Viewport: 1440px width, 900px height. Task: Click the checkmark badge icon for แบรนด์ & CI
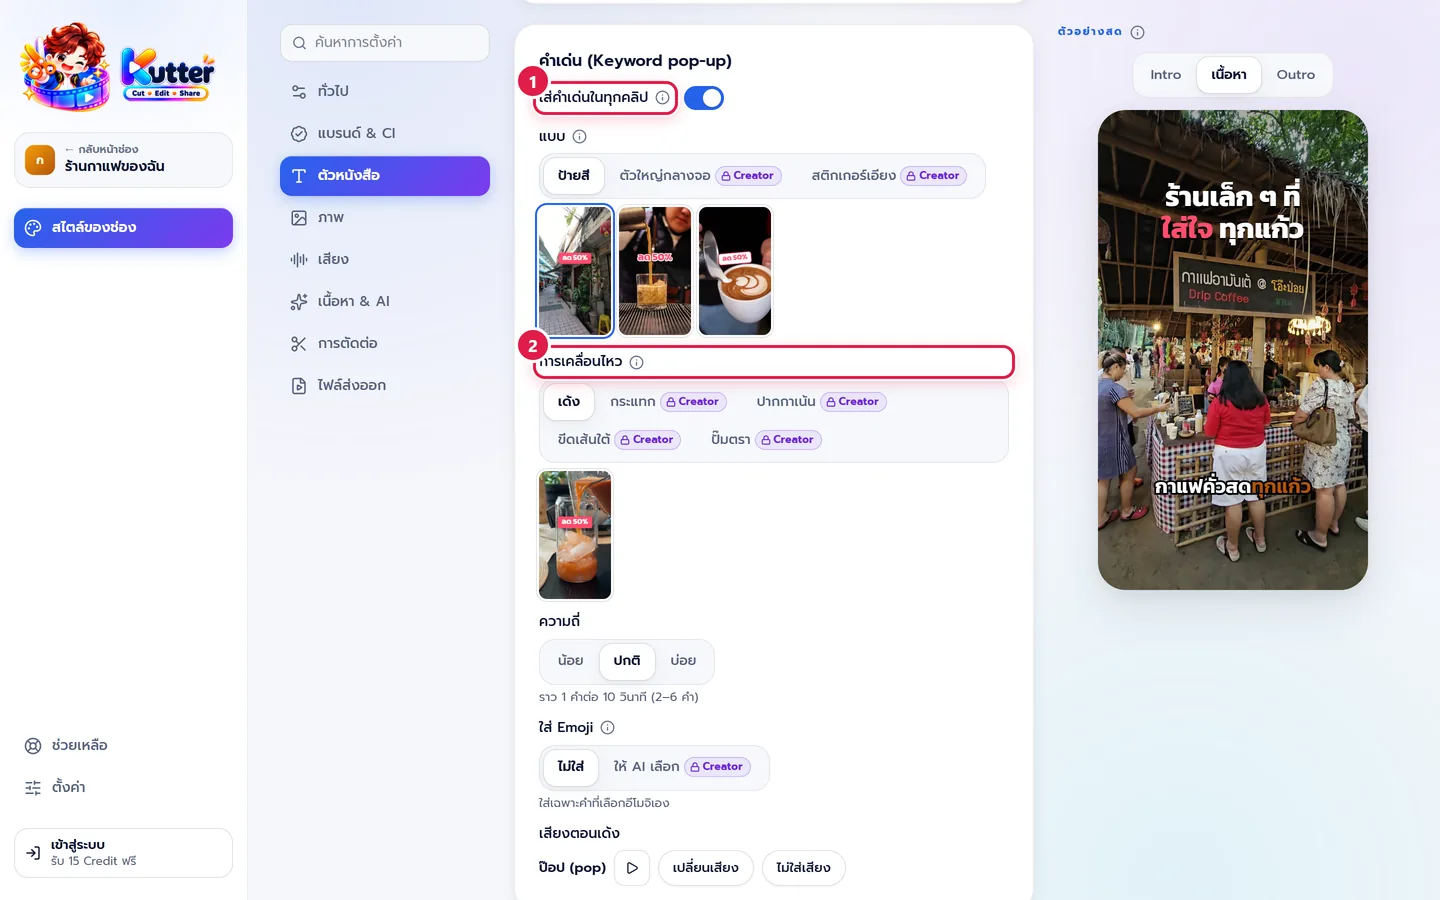pos(299,133)
